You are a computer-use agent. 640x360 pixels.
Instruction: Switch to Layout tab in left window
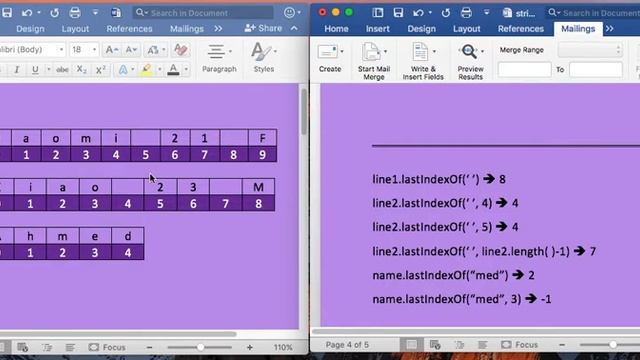coord(75,29)
